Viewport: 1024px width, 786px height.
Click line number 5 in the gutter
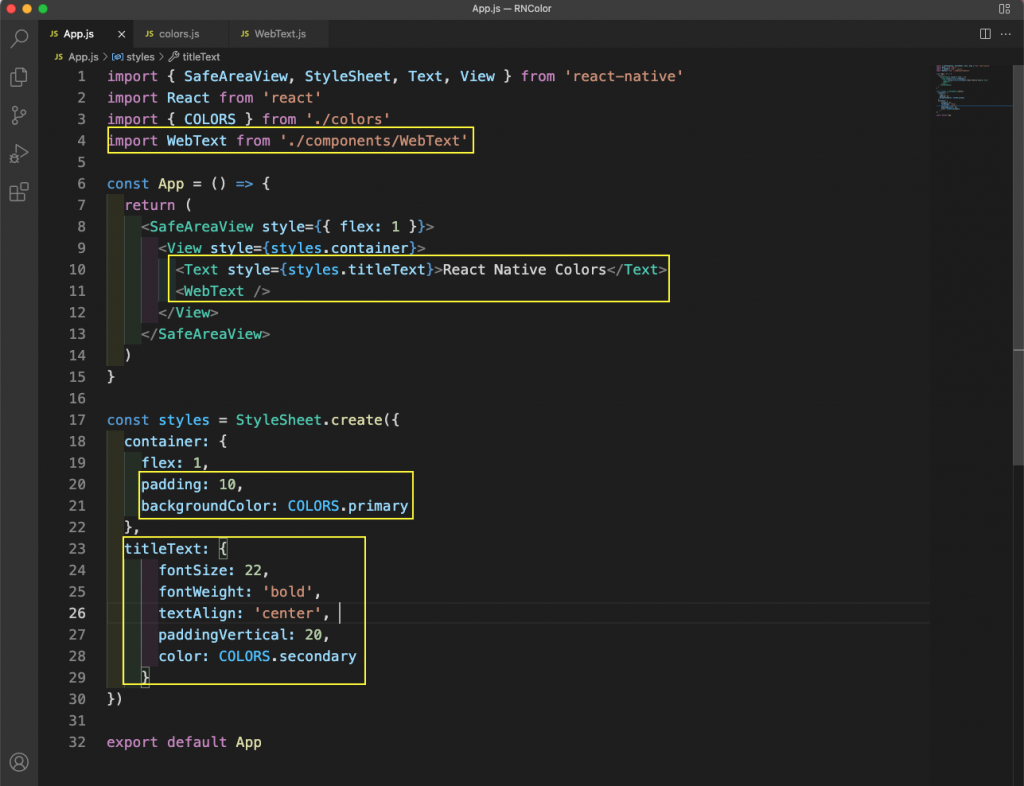(81, 163)
